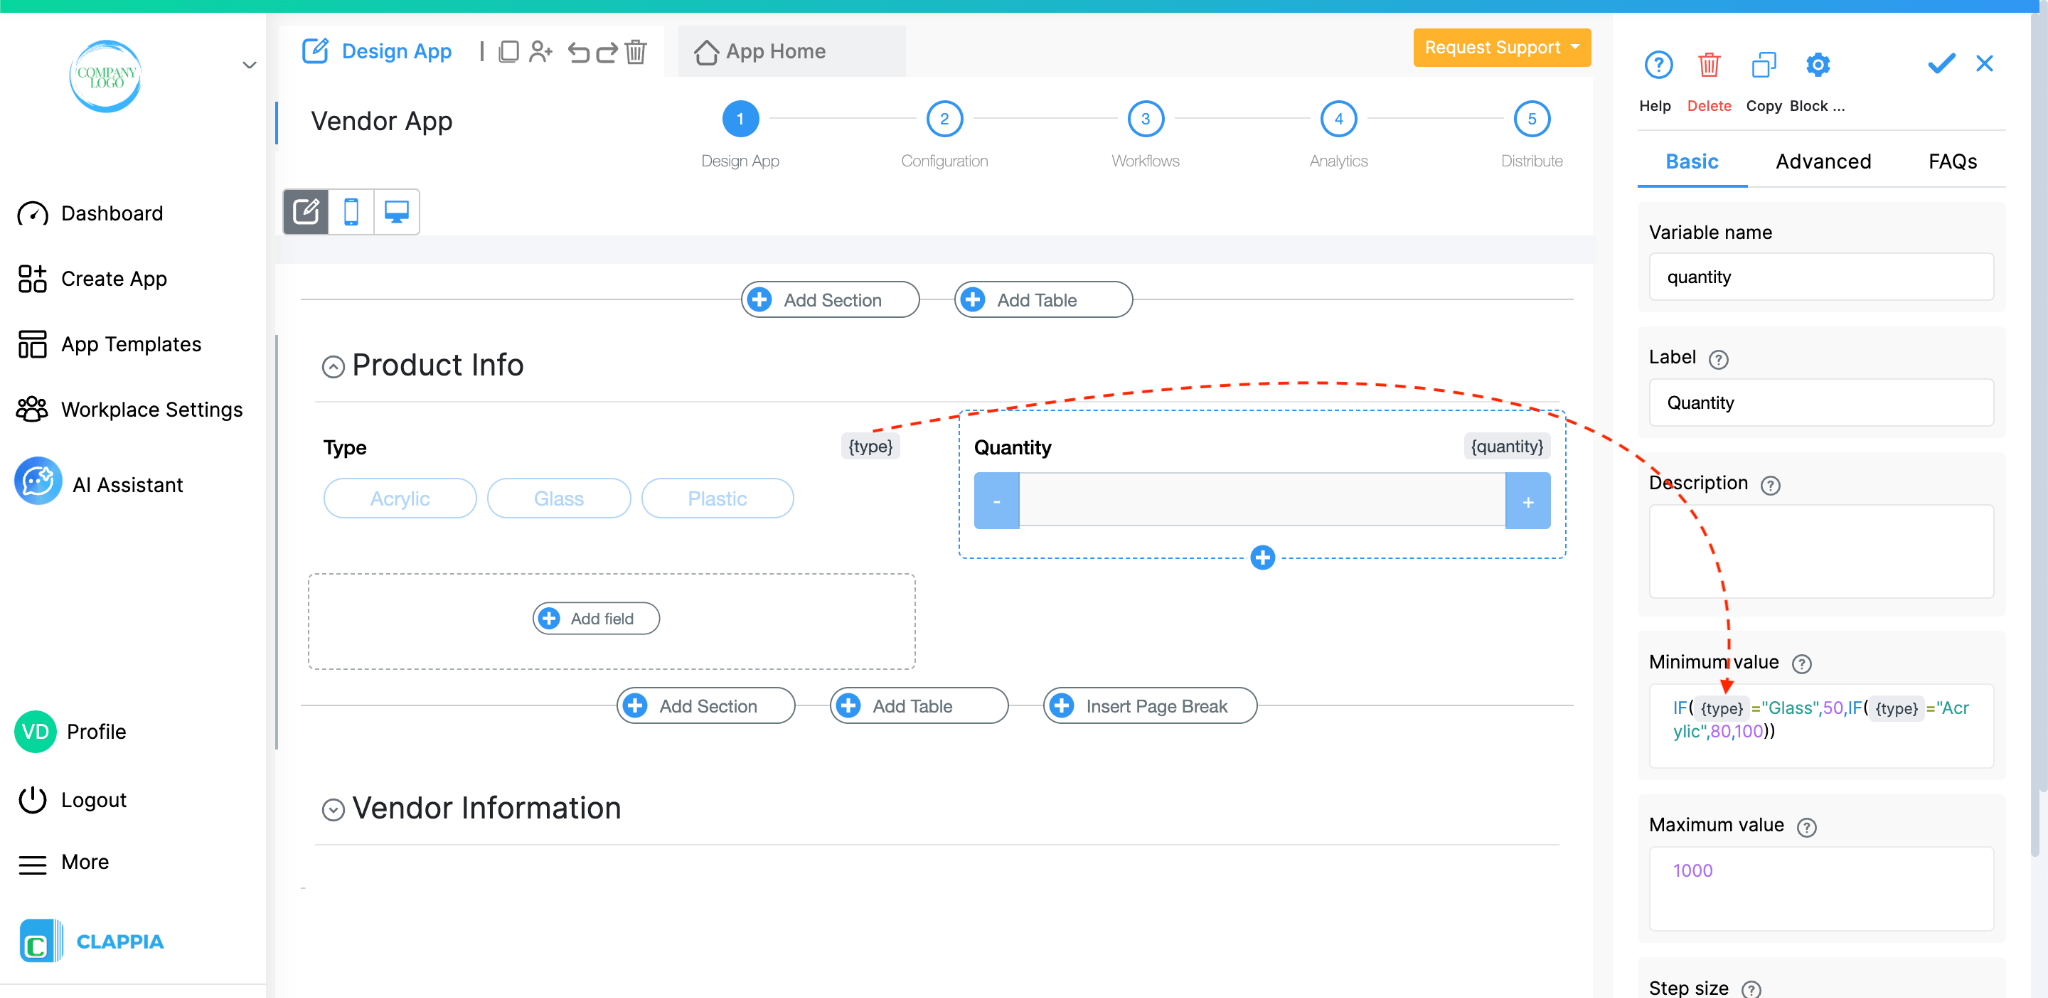Click into the Description text area
The height and width of the screenshot is (998, 2048).
pos(1821,551)
